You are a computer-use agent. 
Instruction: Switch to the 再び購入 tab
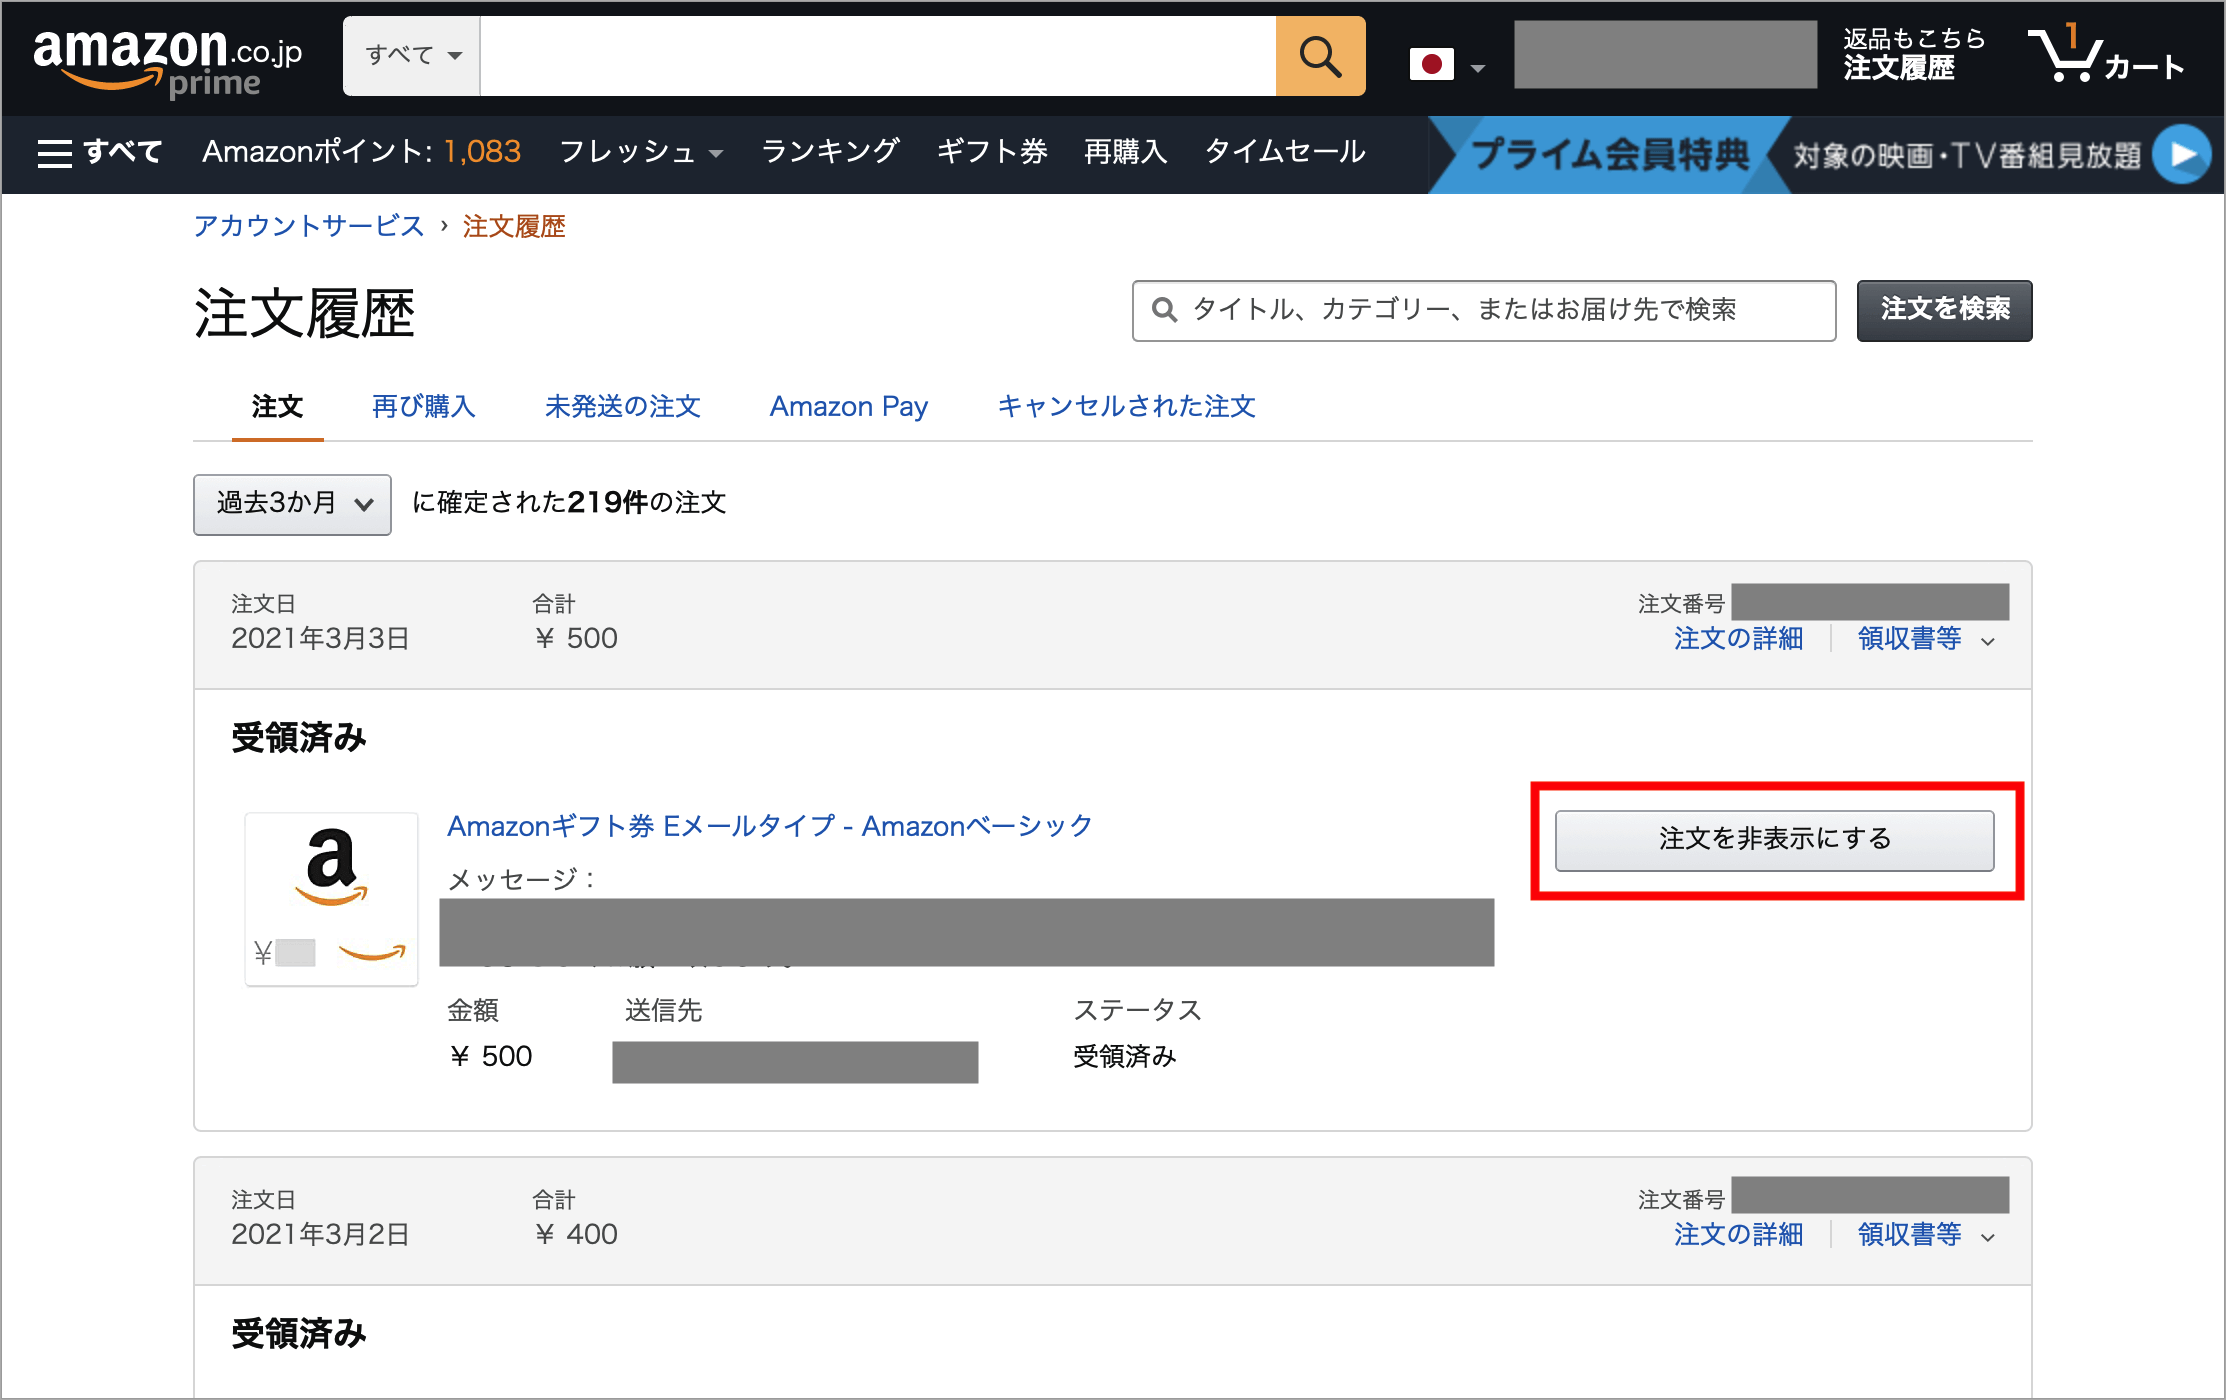tap(424, 407)
